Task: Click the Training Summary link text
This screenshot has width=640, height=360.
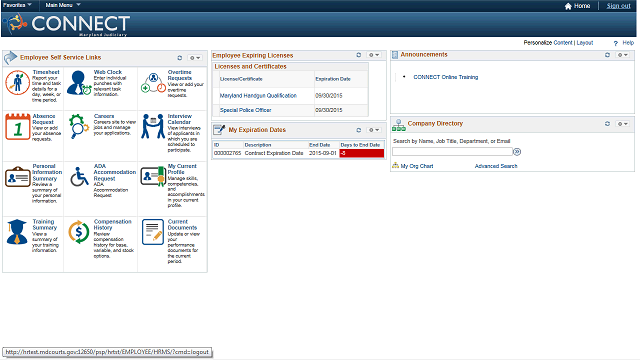Action: click(x=44, y=224)
